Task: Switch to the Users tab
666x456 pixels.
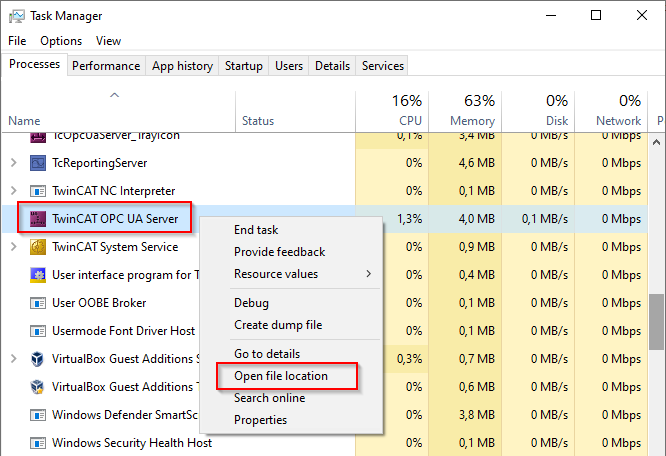Action: [289, 66]
